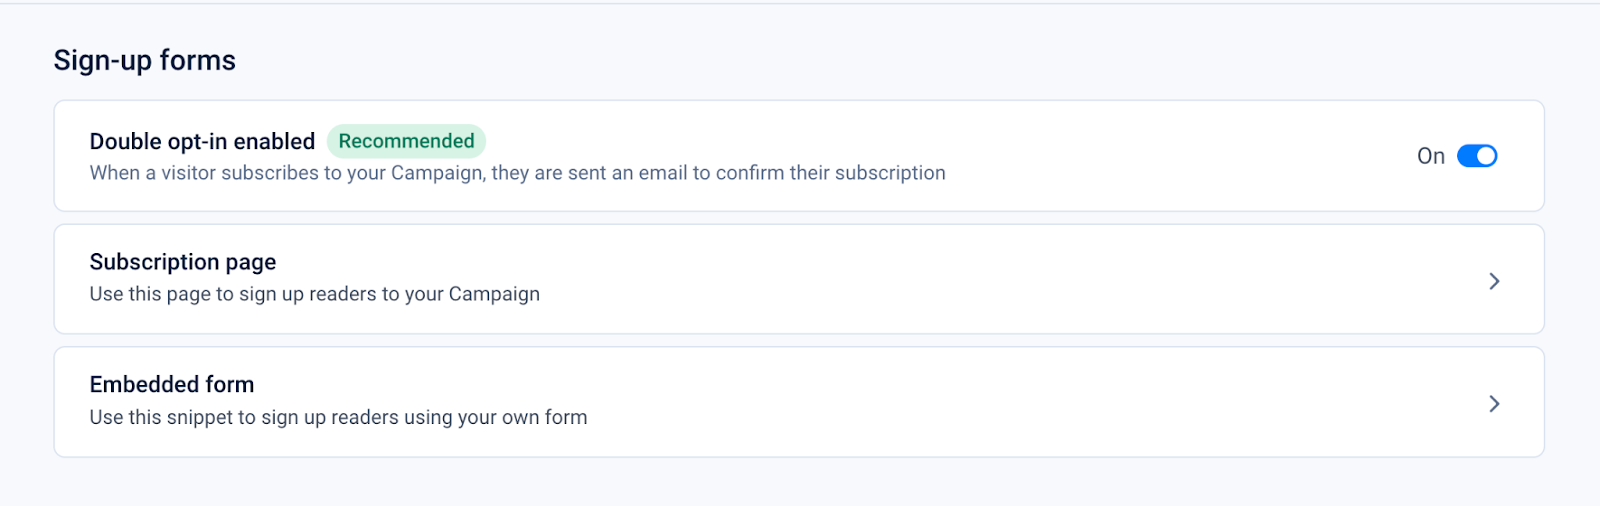Click the On label beside the switch
Viewport: 1600px width, 506px height.
[1430, 156]
